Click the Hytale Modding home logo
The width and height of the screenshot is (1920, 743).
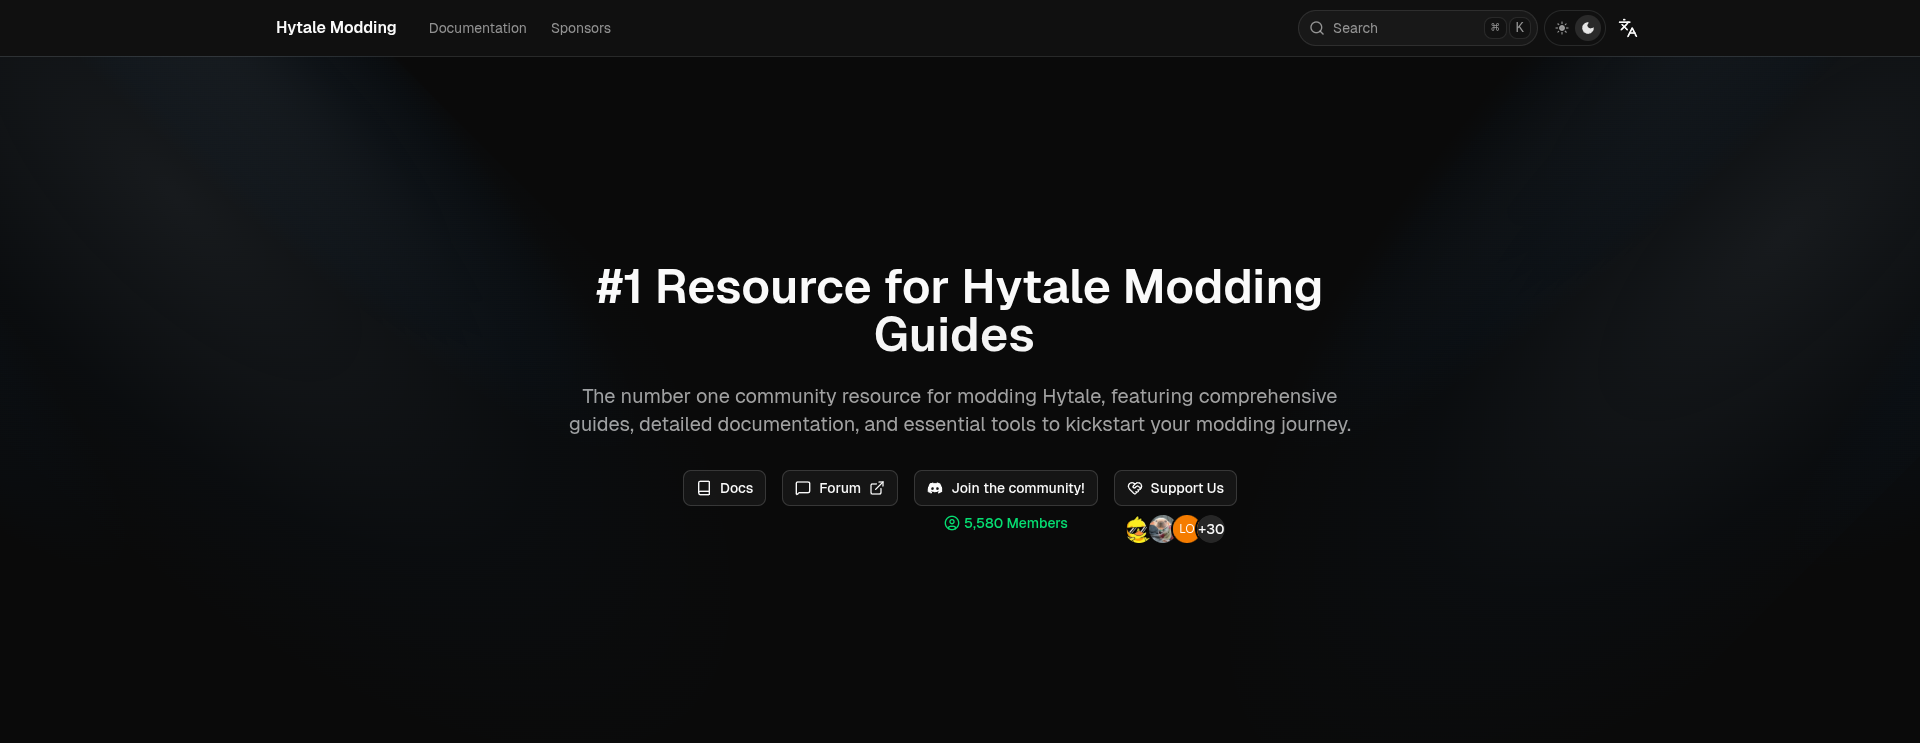[336, 28]
